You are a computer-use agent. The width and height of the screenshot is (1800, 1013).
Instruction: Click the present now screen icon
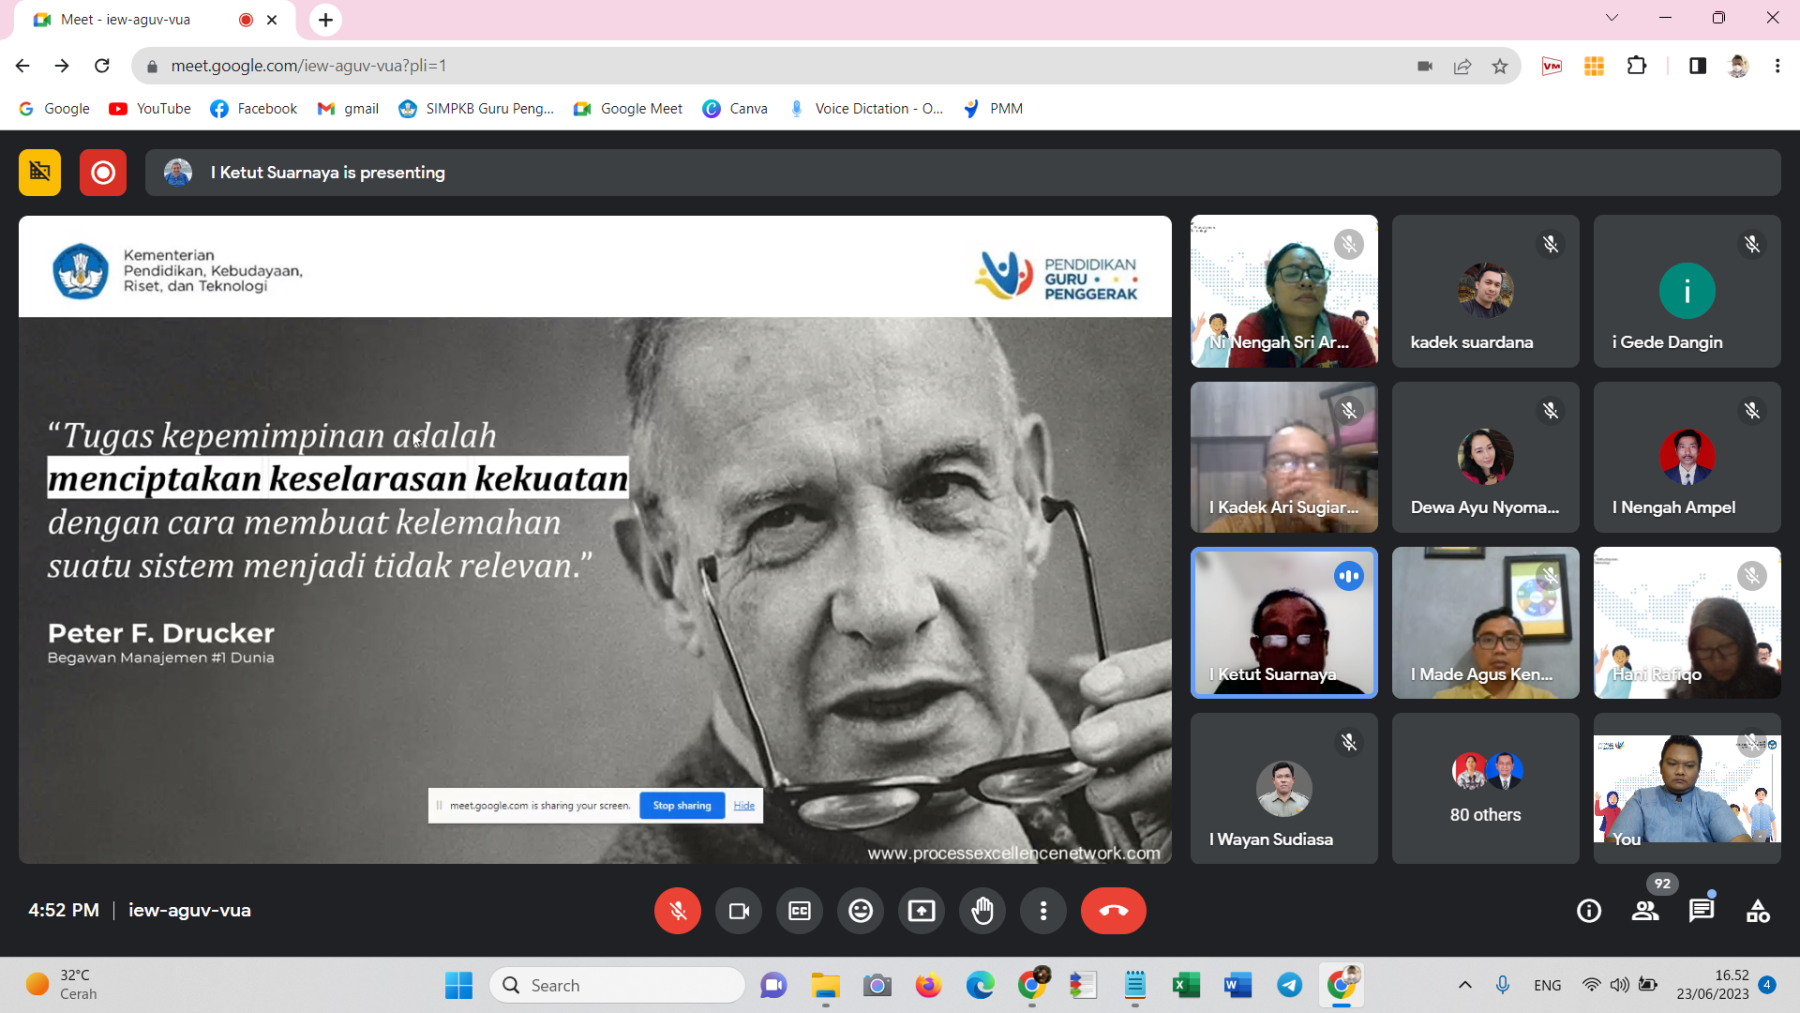(921, 911)
